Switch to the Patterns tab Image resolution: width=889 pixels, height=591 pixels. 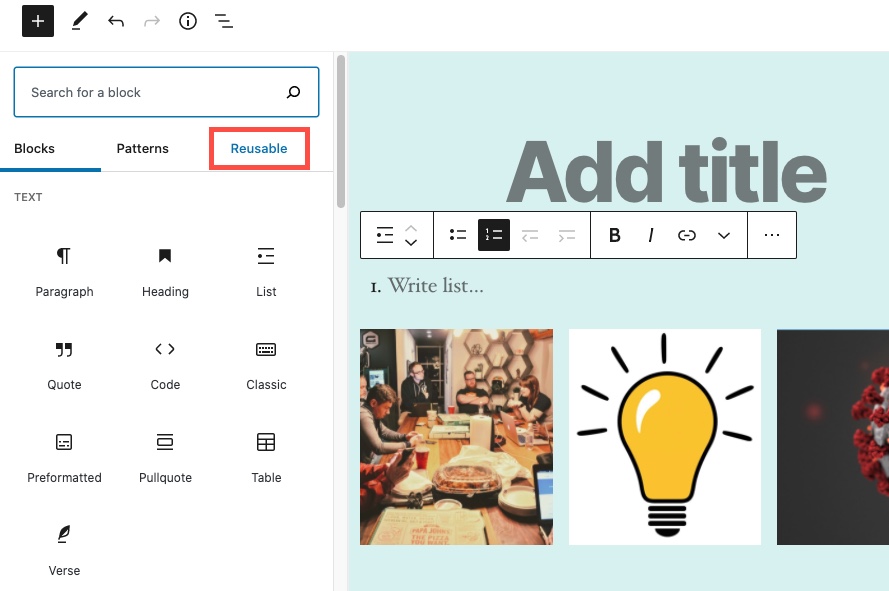142,149
